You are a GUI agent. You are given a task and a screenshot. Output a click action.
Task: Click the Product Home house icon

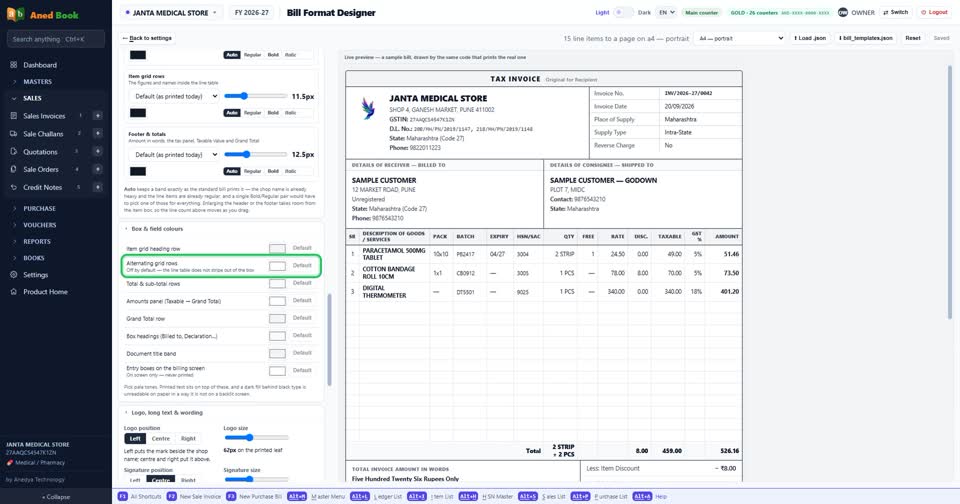pos(13,291)
